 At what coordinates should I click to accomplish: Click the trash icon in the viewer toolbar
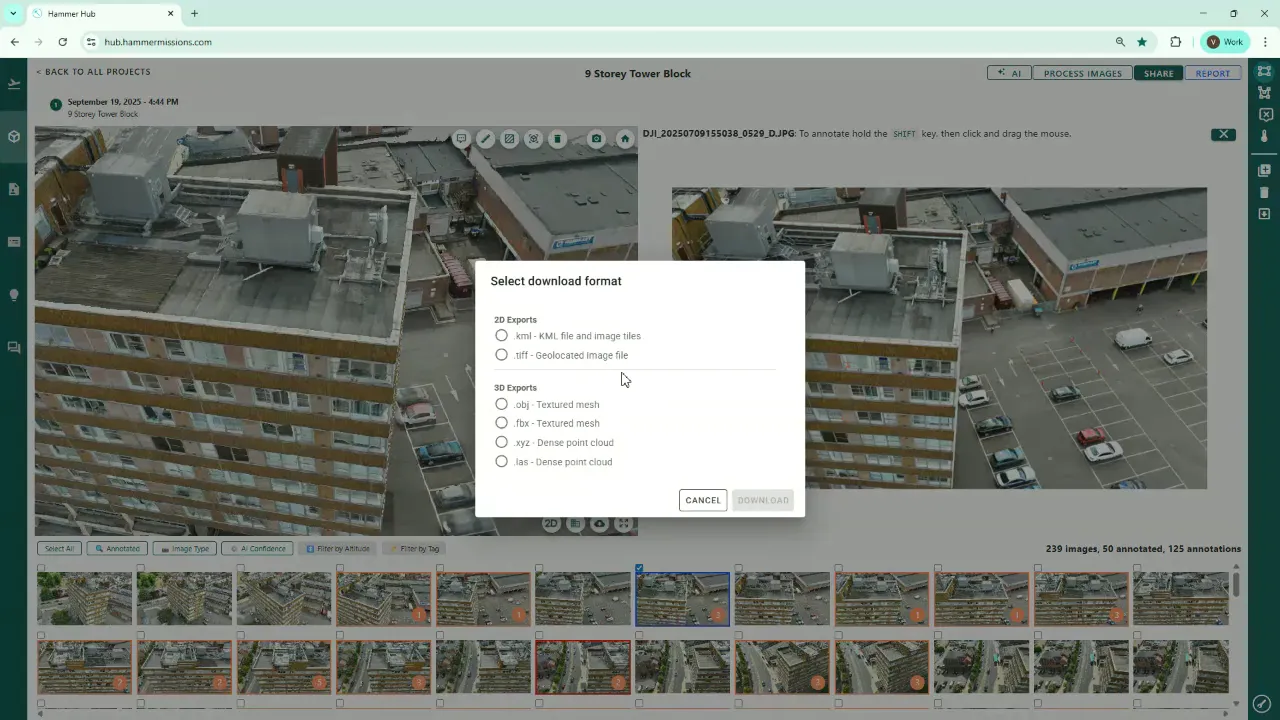[557, 139]
